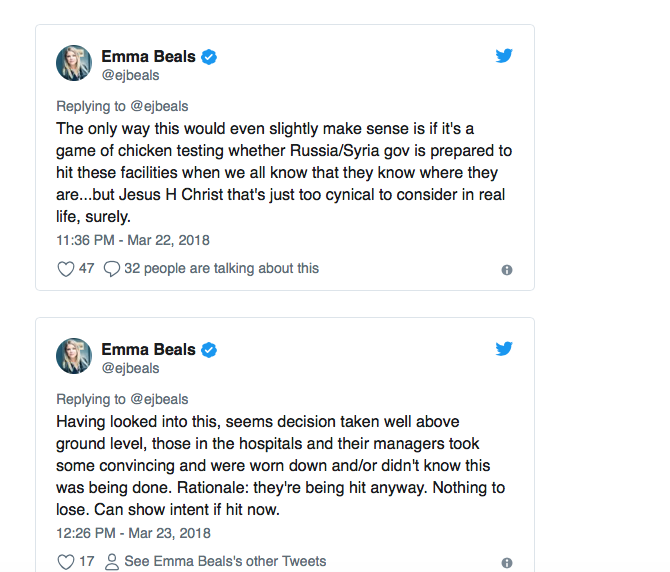Click the second tweet's body text

pyautogui.click(x=280, y=465)
